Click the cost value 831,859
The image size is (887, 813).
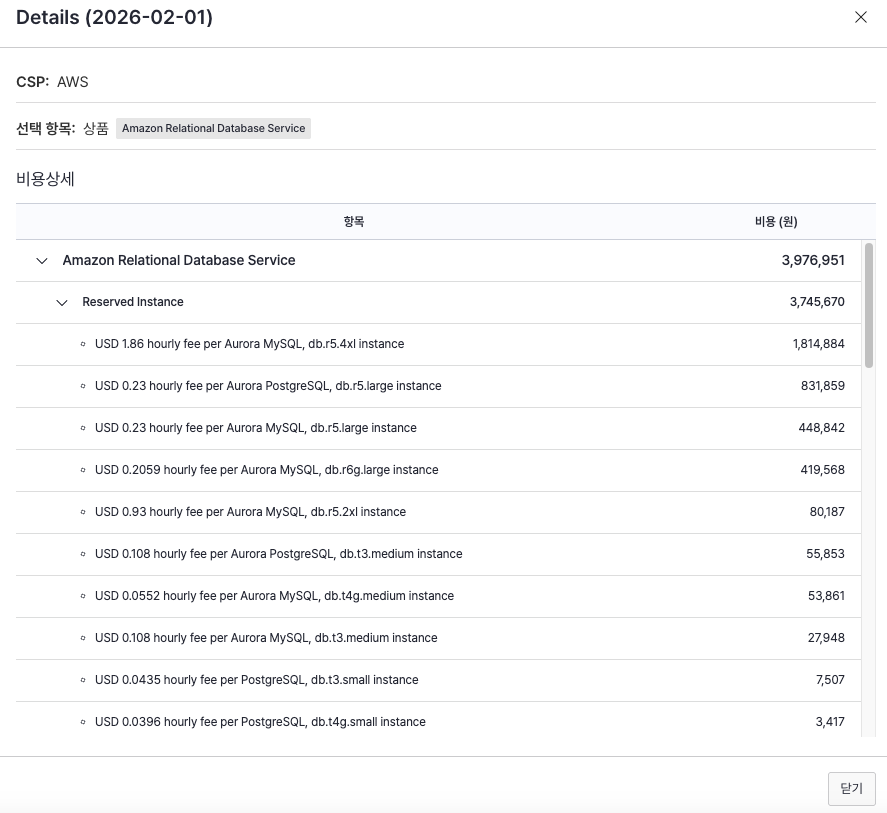tap(823, 386)
